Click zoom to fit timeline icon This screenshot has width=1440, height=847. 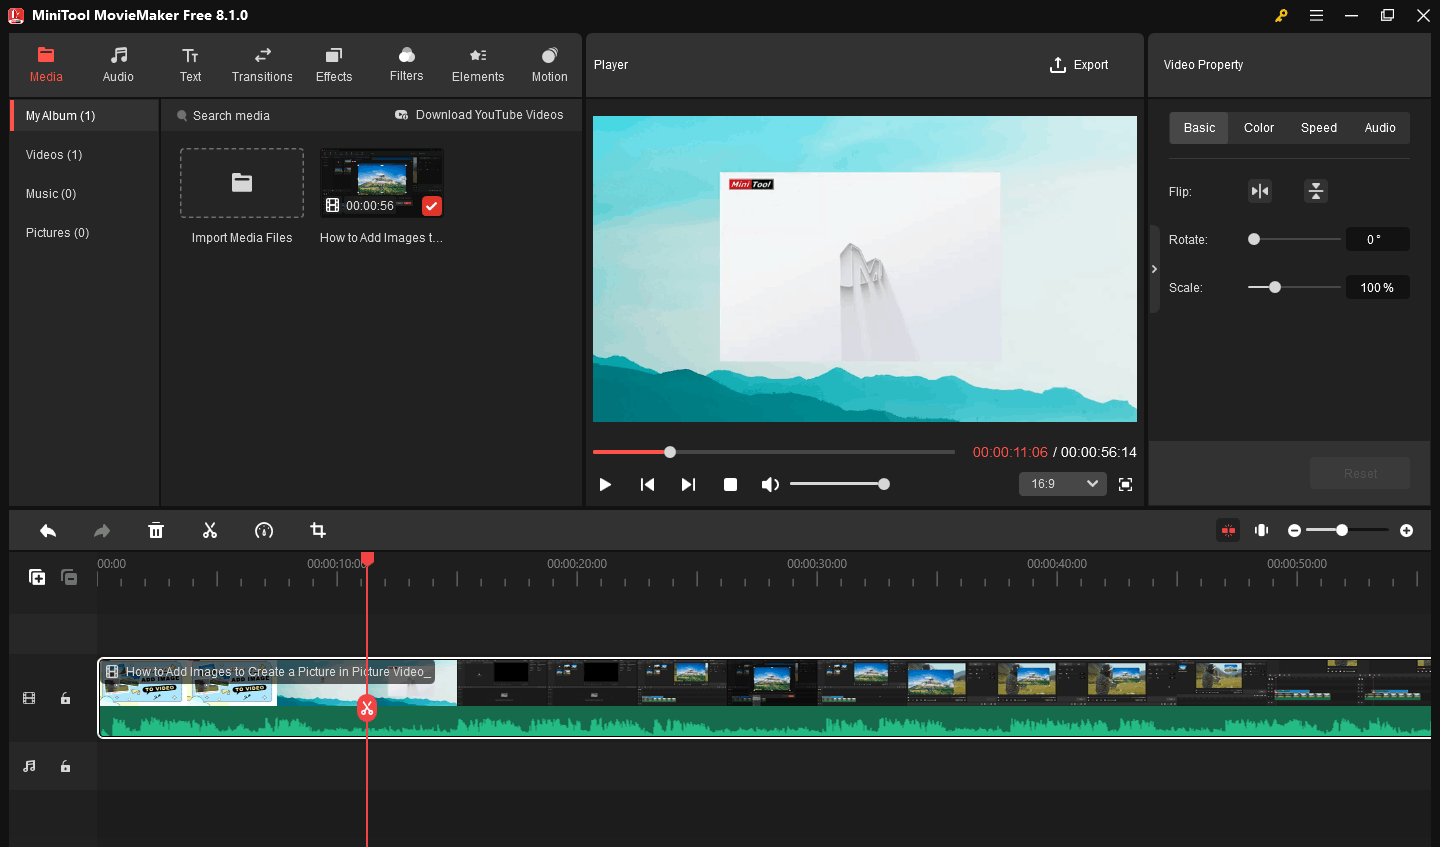pyautogui.click(x=1262, y=530)
